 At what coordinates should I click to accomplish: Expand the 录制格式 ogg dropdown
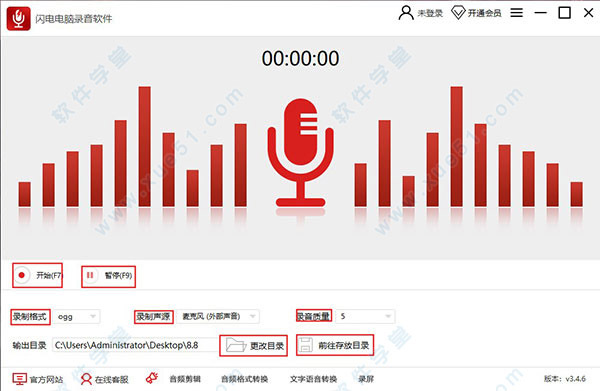(77, 317)
